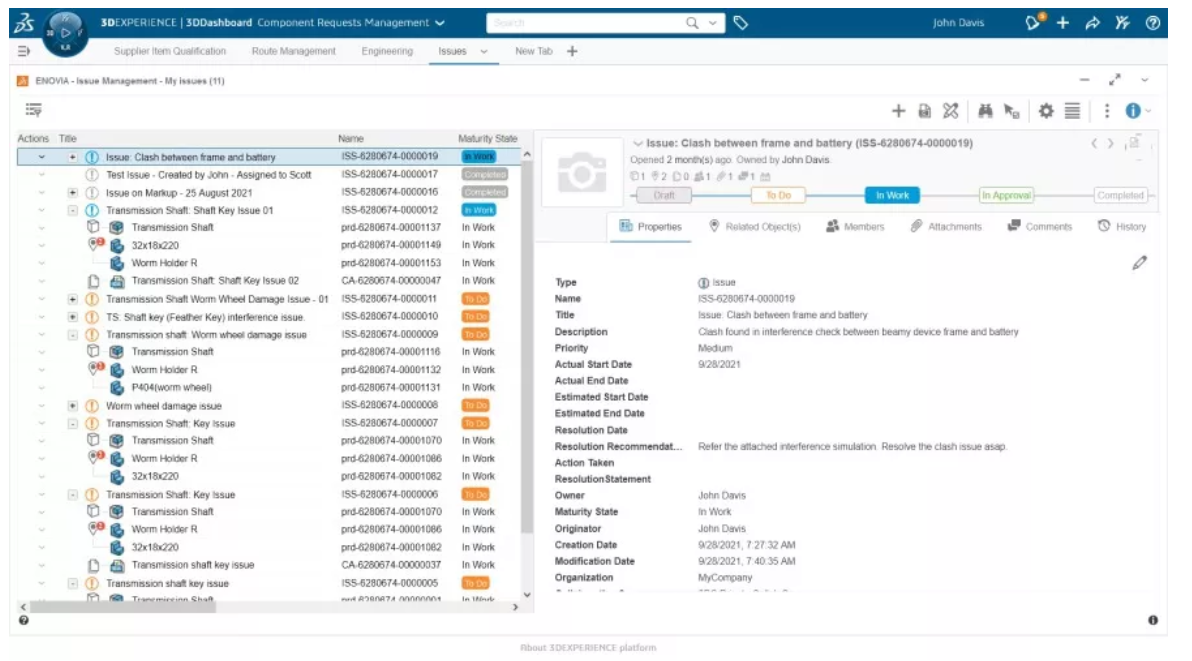Open the vertical three-dot menu
The height and width of the screenshot is (661, 1192).
click(x=1107, y=111)
